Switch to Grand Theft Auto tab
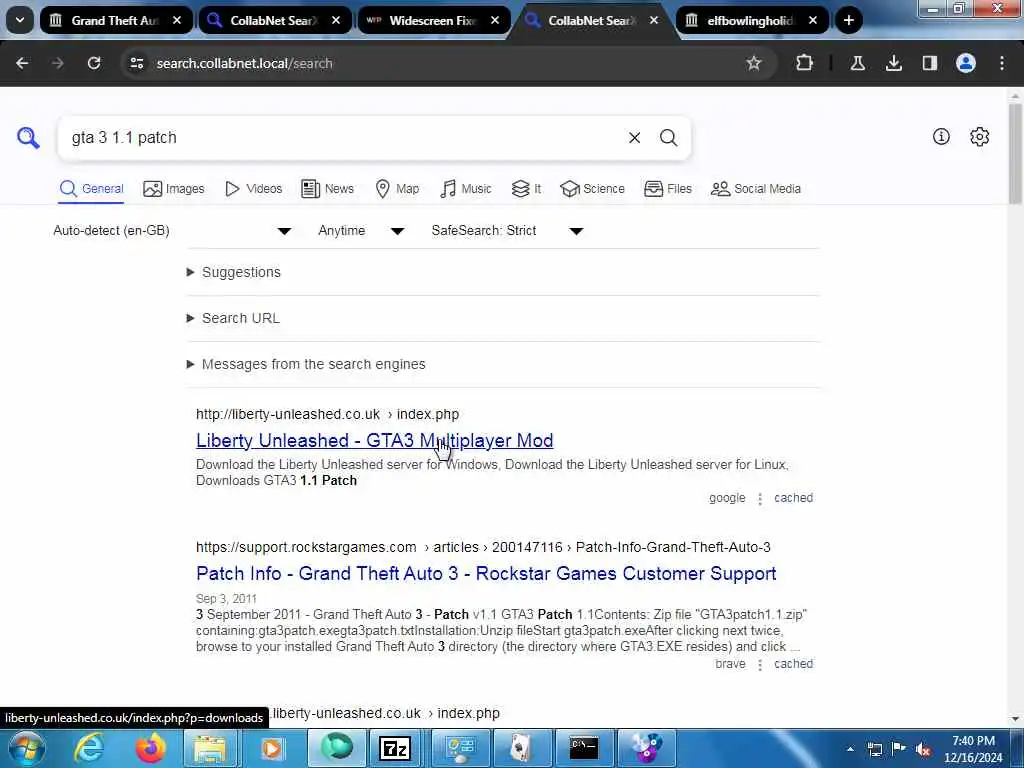1024x768 pixels. pos(114,20)
